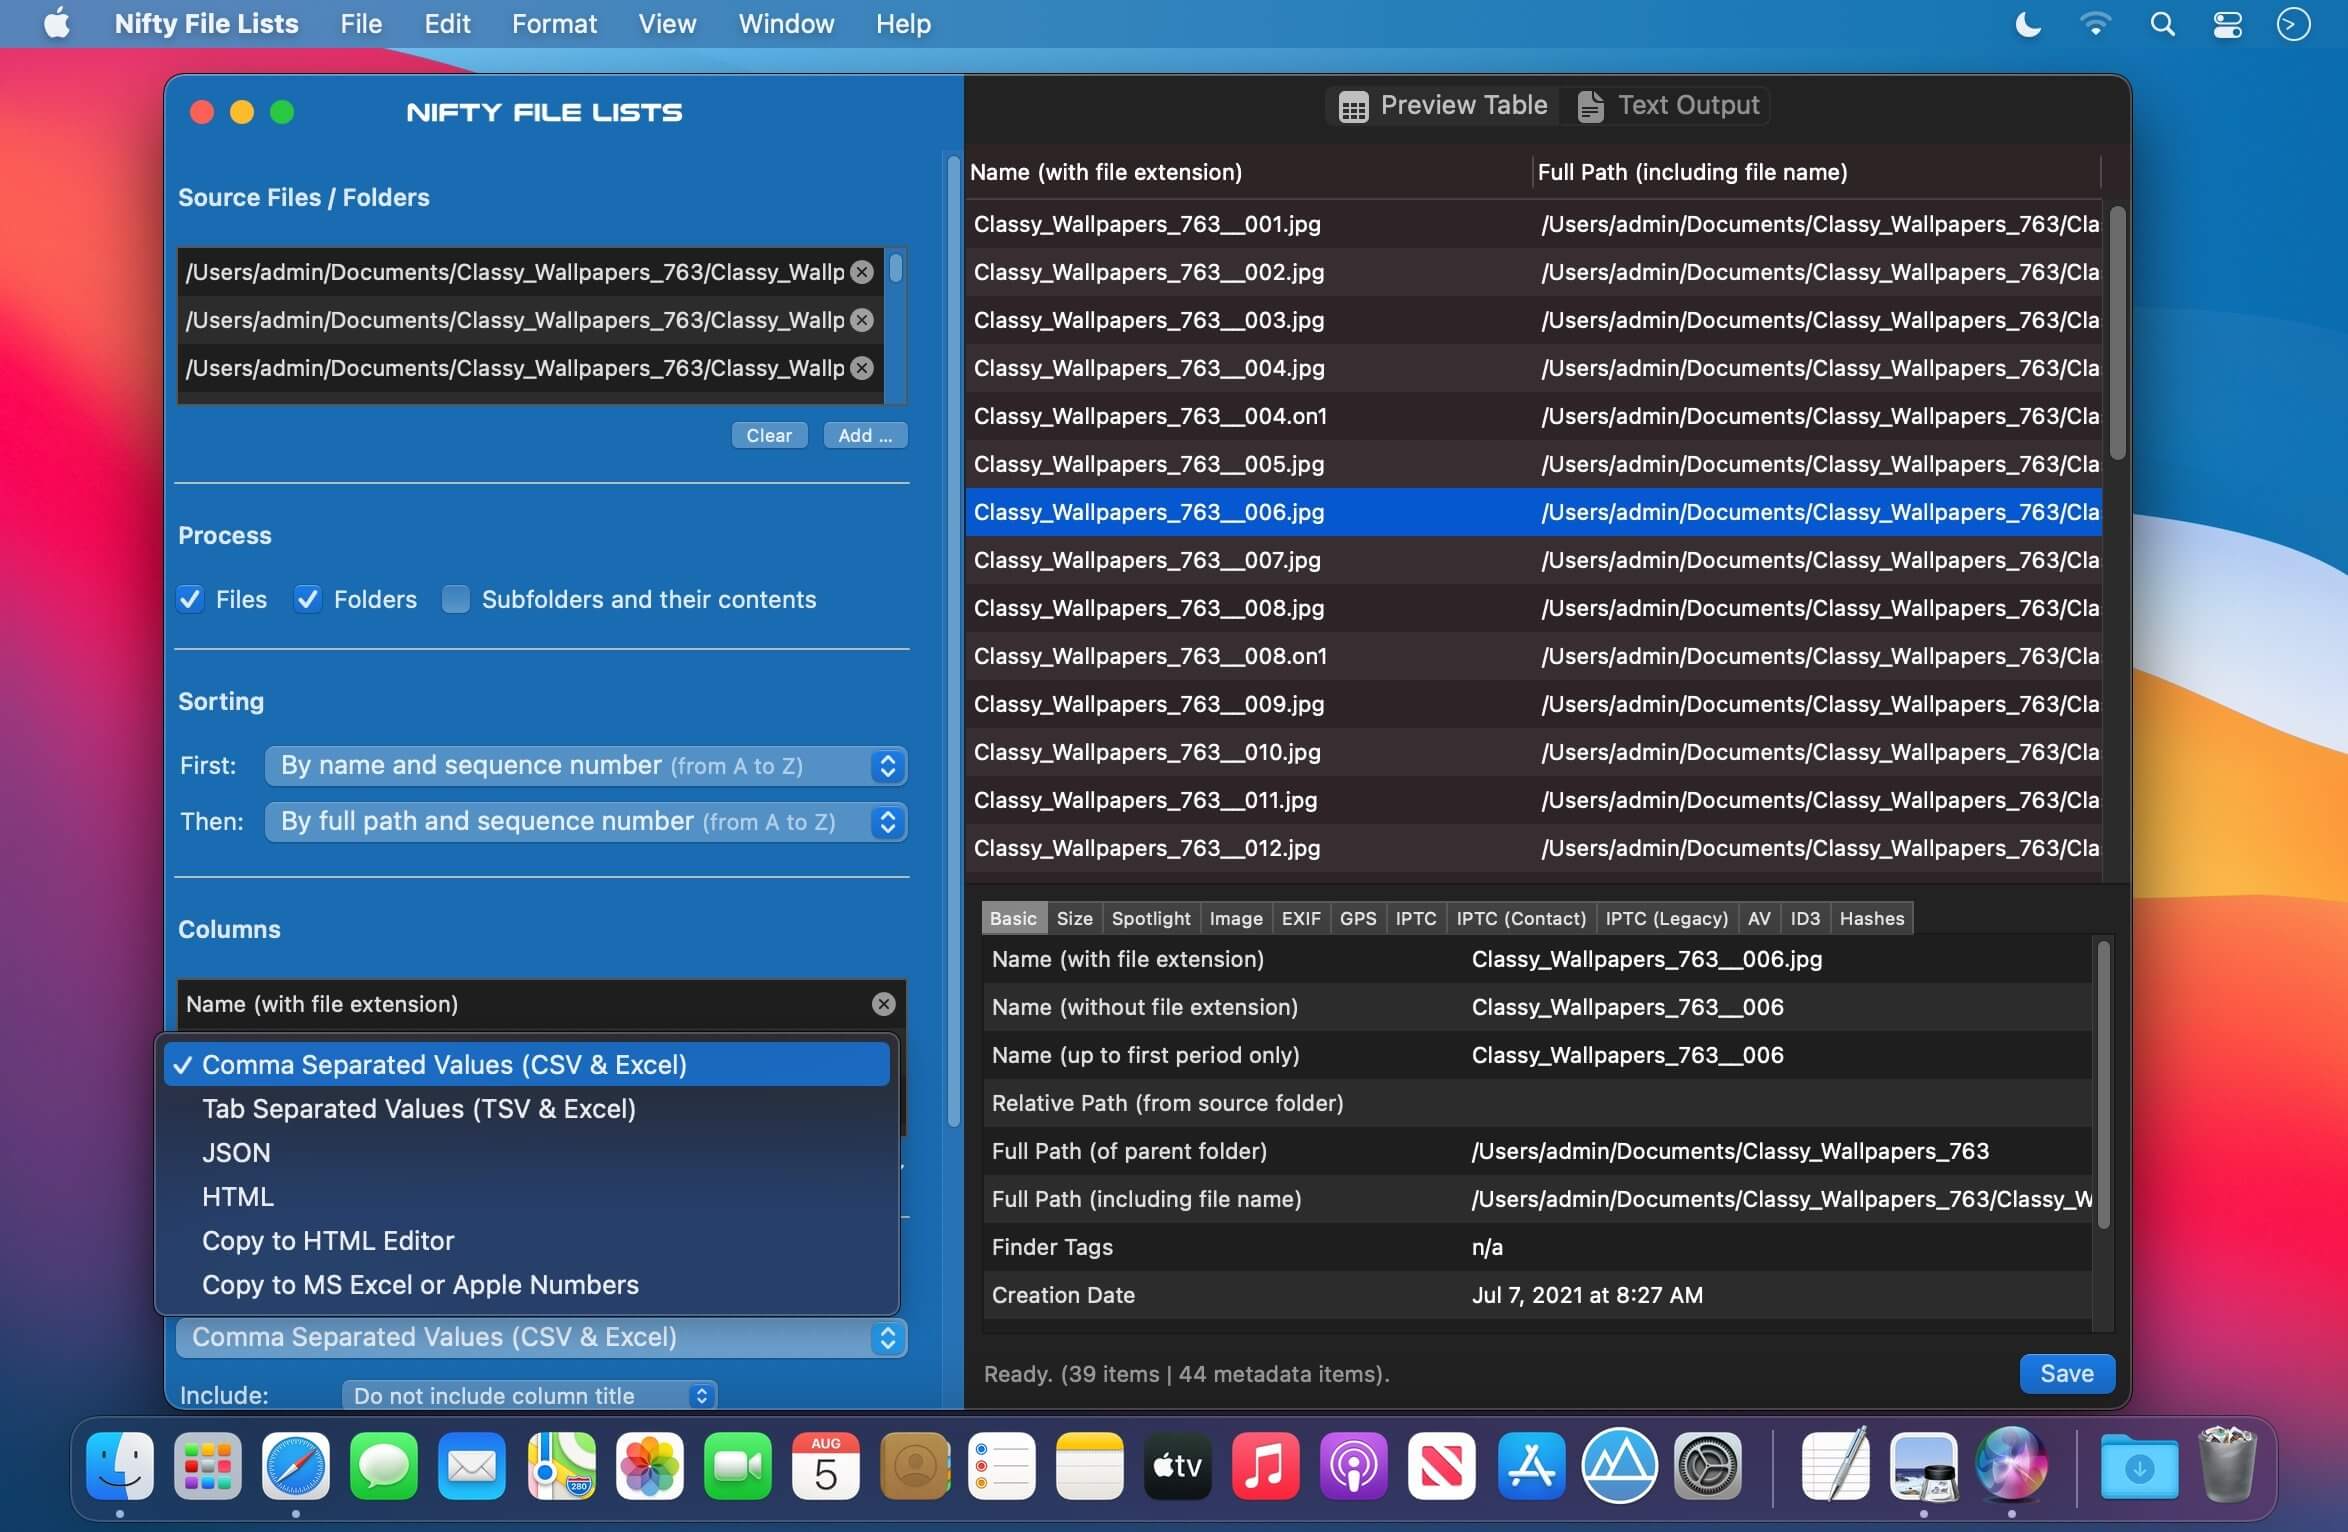Choose JSON from the format menu
The height and width of the screenshot is (1532, 2348).
(x=236, y=1153)
